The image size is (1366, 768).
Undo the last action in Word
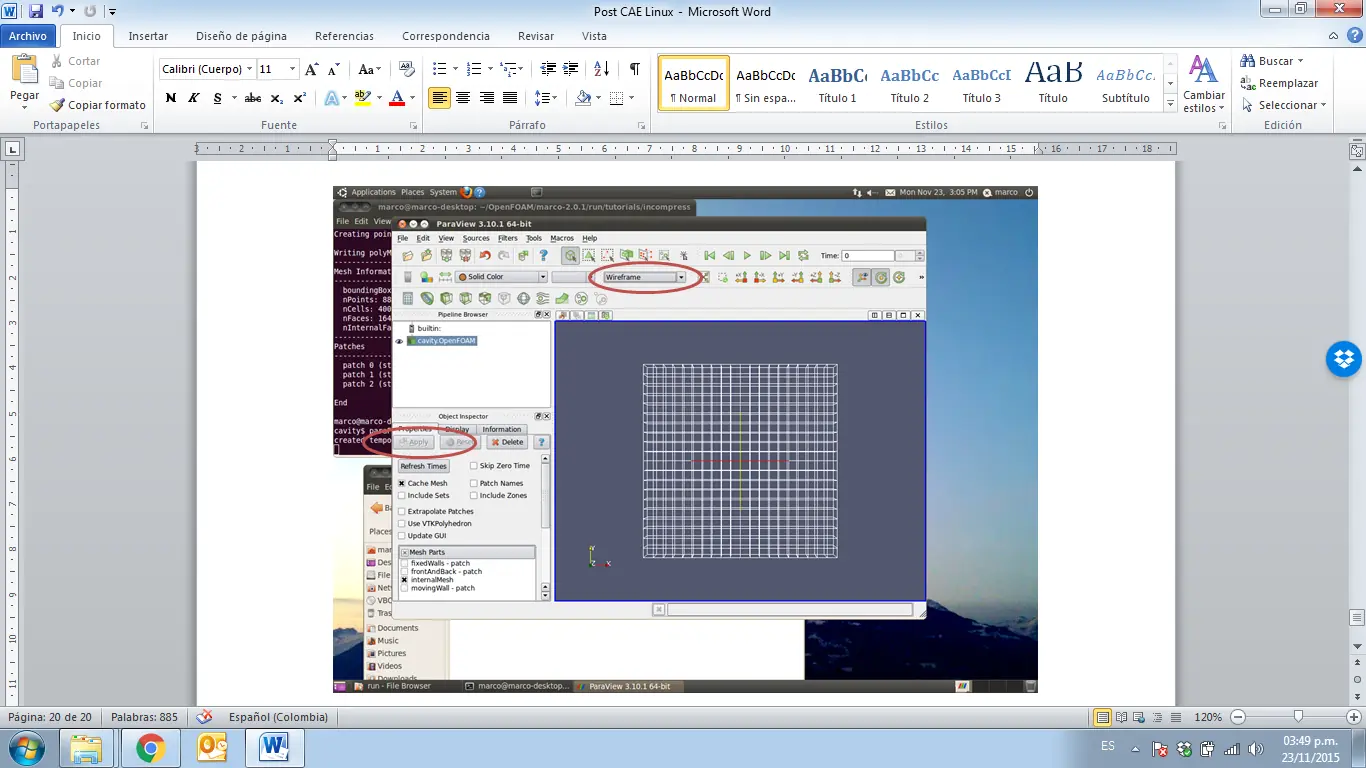pos(58,12)
